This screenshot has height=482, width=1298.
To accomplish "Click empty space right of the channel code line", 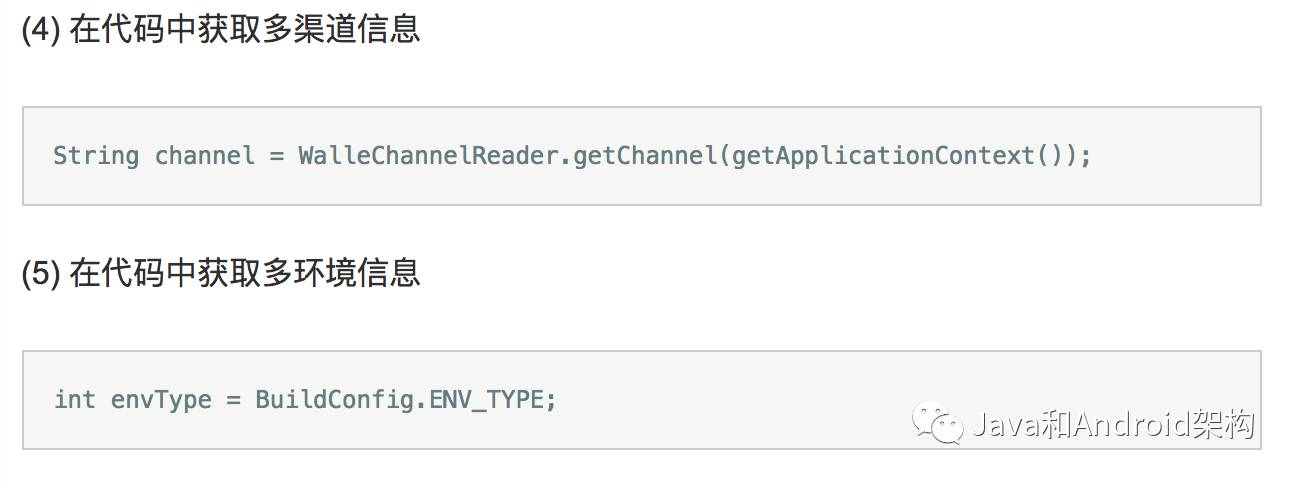I will (1170, 156).
